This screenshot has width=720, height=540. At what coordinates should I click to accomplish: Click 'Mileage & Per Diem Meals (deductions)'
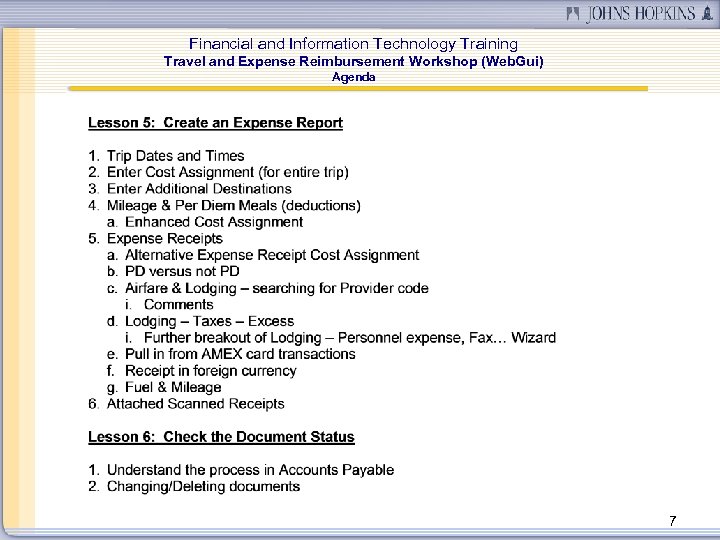234,205
